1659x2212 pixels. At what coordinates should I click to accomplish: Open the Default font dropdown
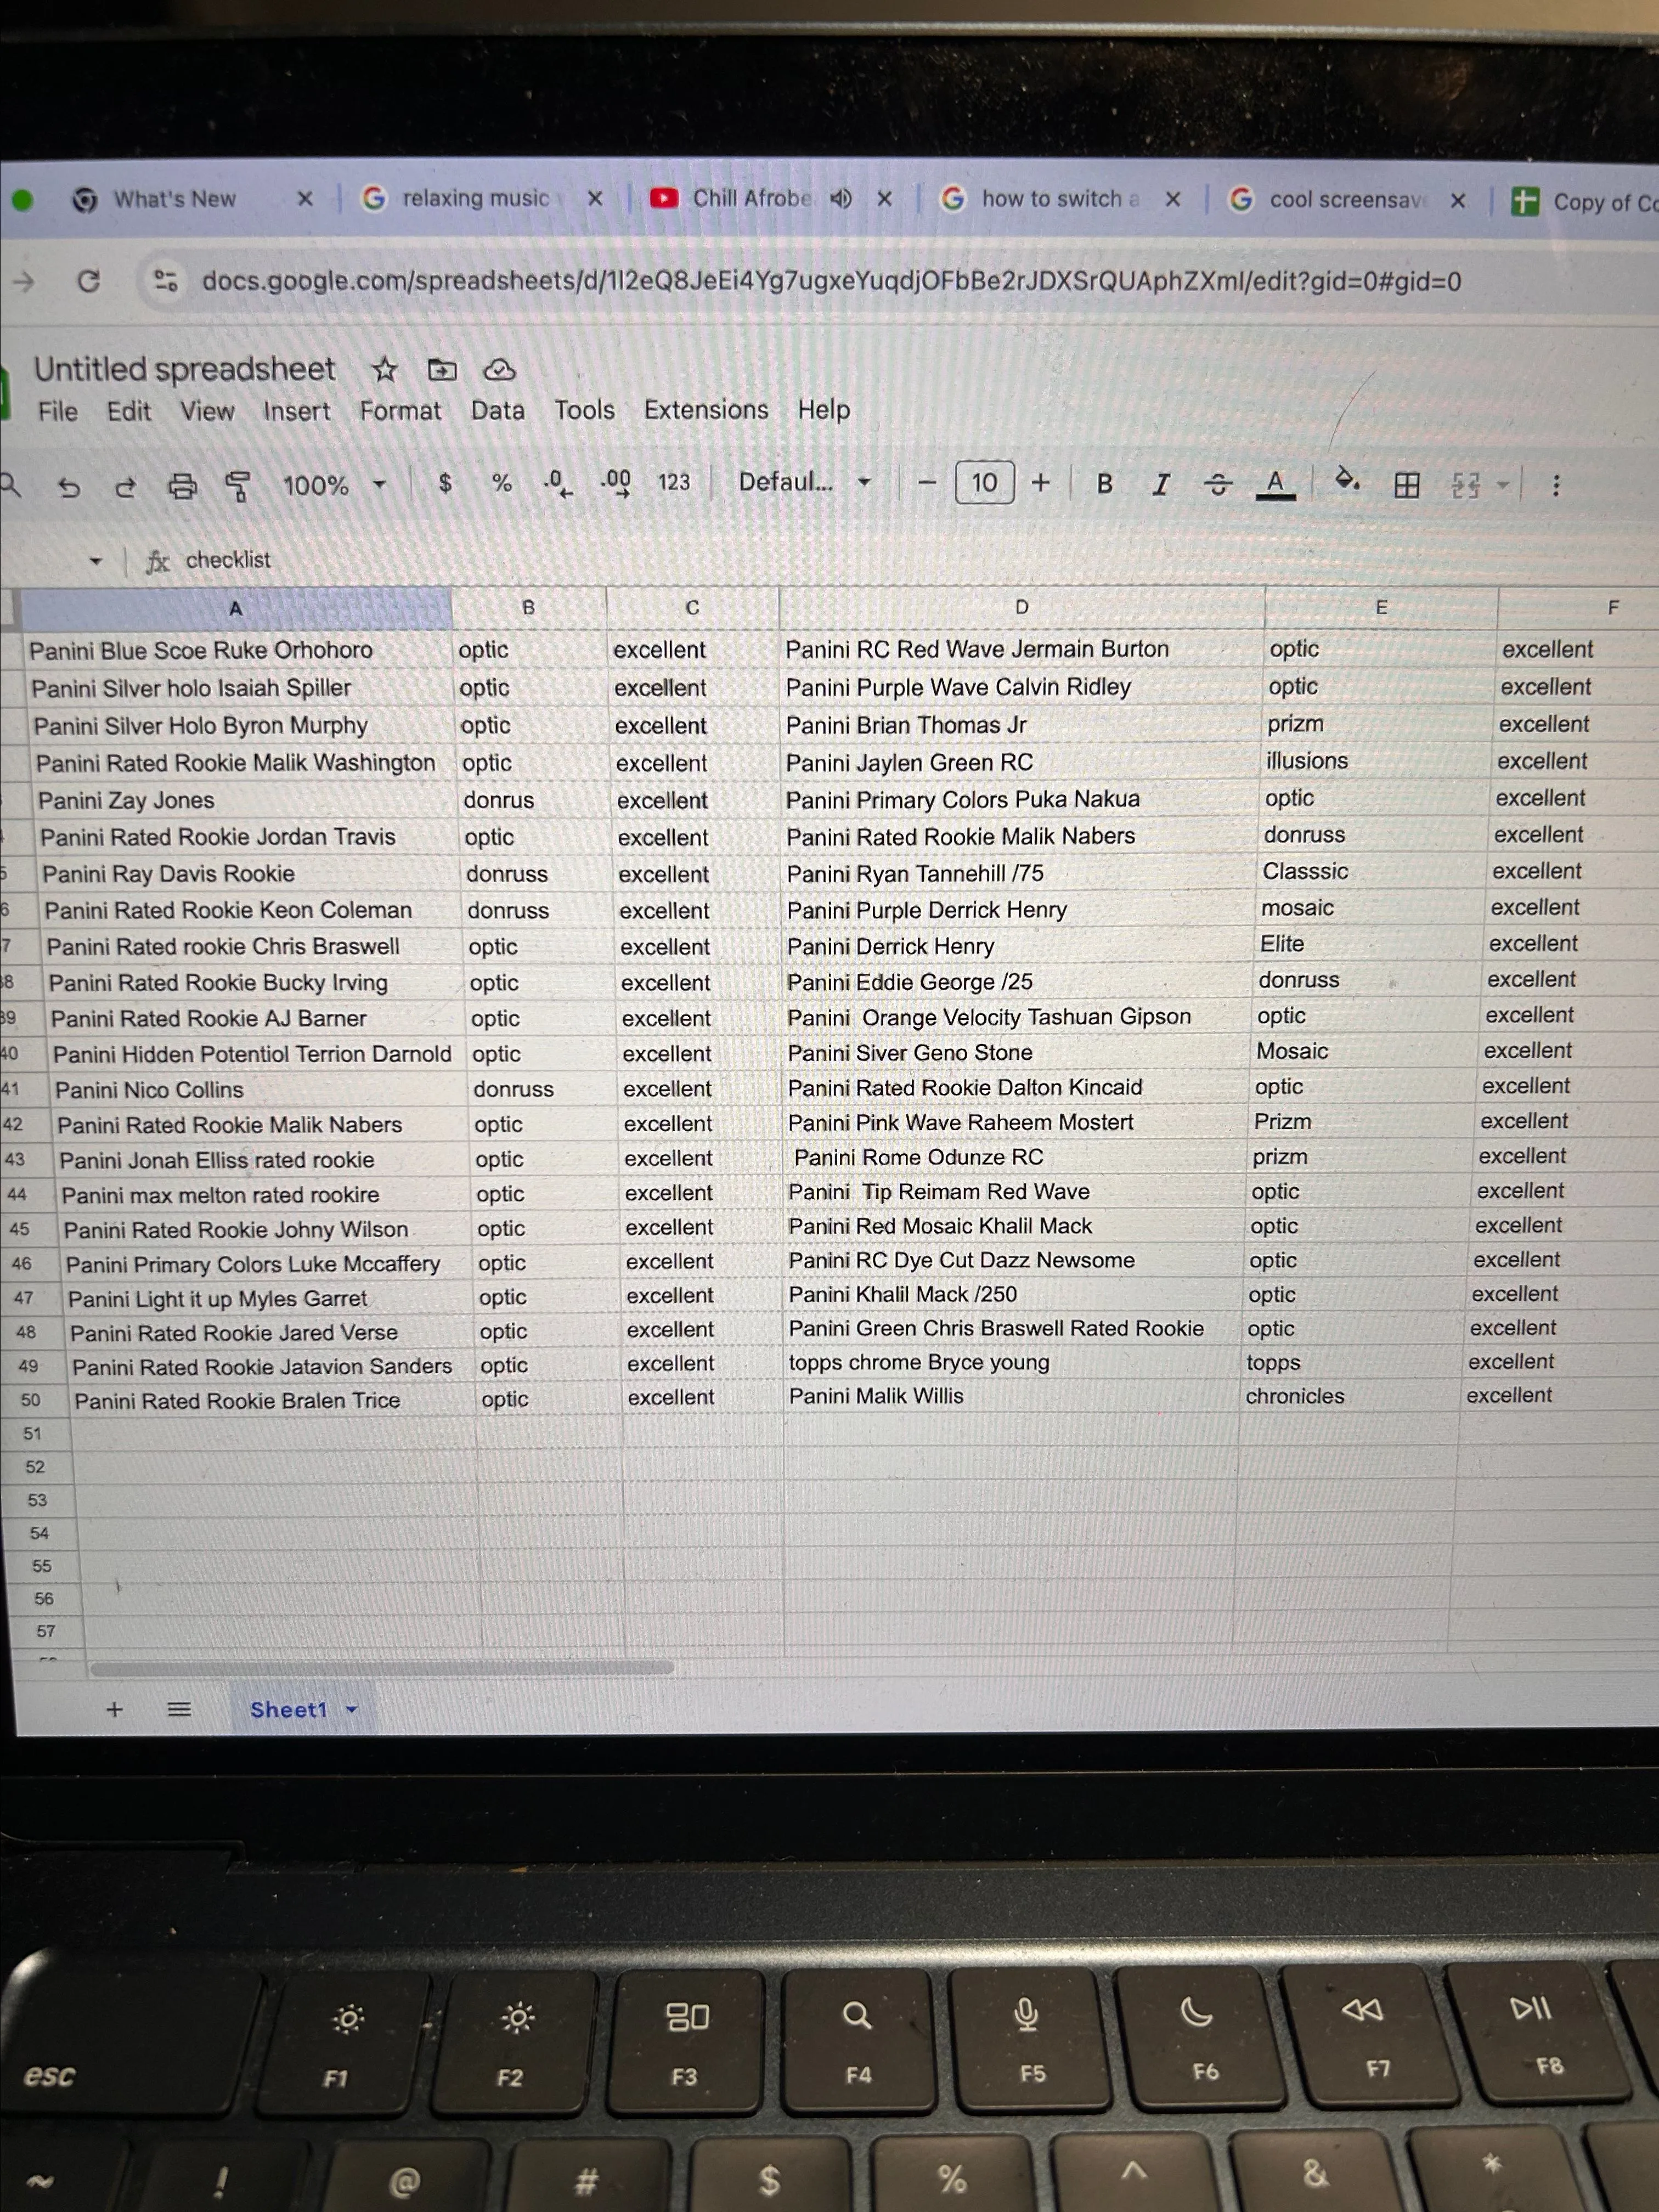(804, 482)
